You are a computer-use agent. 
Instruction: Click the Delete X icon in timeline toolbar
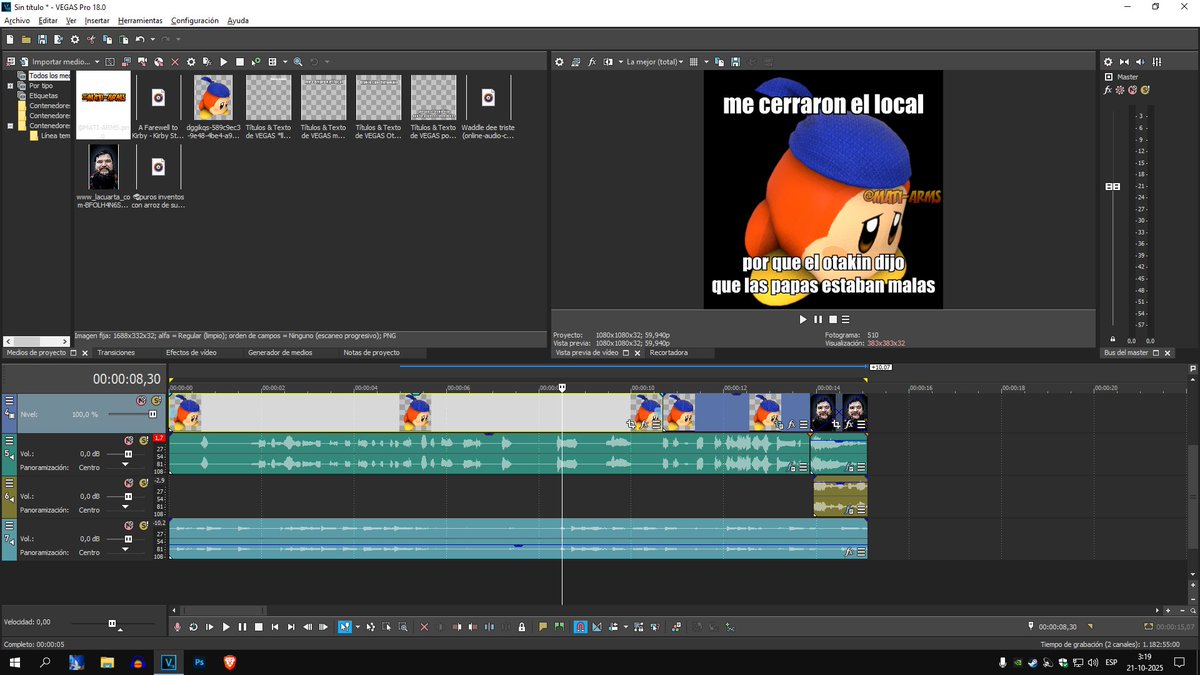click(x=424, y=627)
